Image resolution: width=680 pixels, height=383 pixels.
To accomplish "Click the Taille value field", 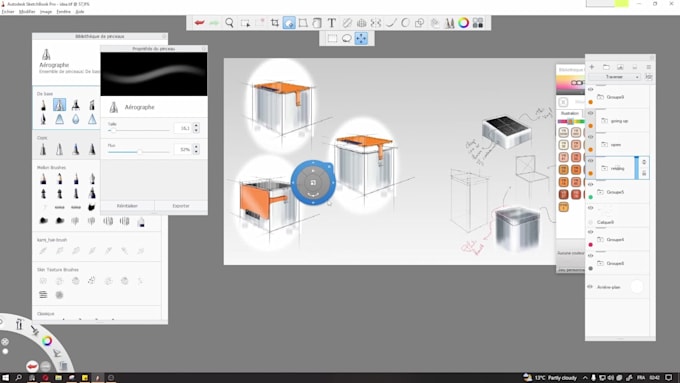I will point(183,128).
